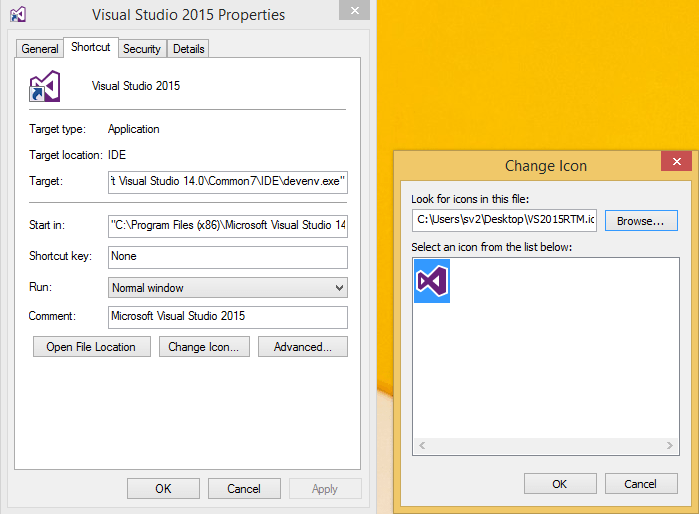
Task: Switch to the General tab
Action: pyautogui.click(x=40, y=49)
